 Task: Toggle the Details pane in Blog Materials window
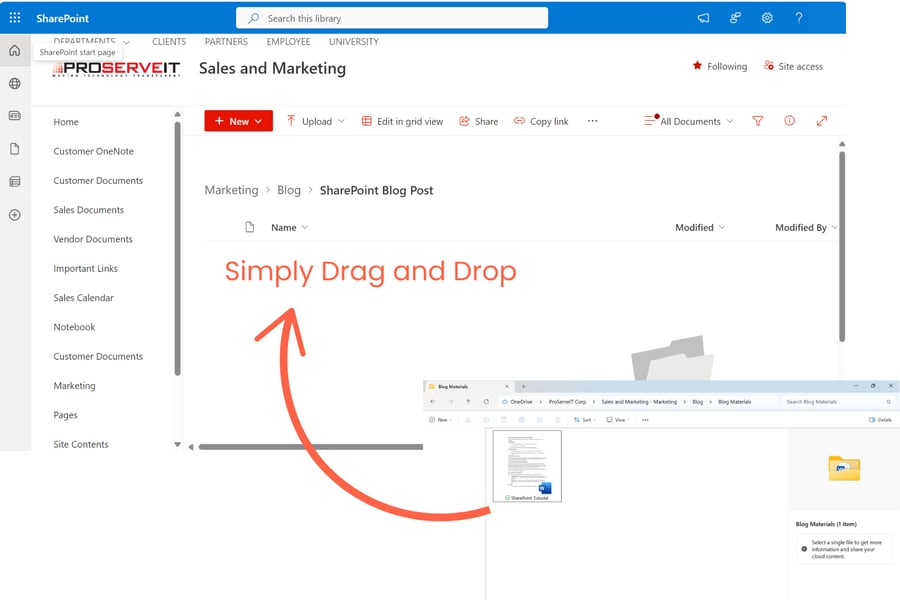pos(880,420)
